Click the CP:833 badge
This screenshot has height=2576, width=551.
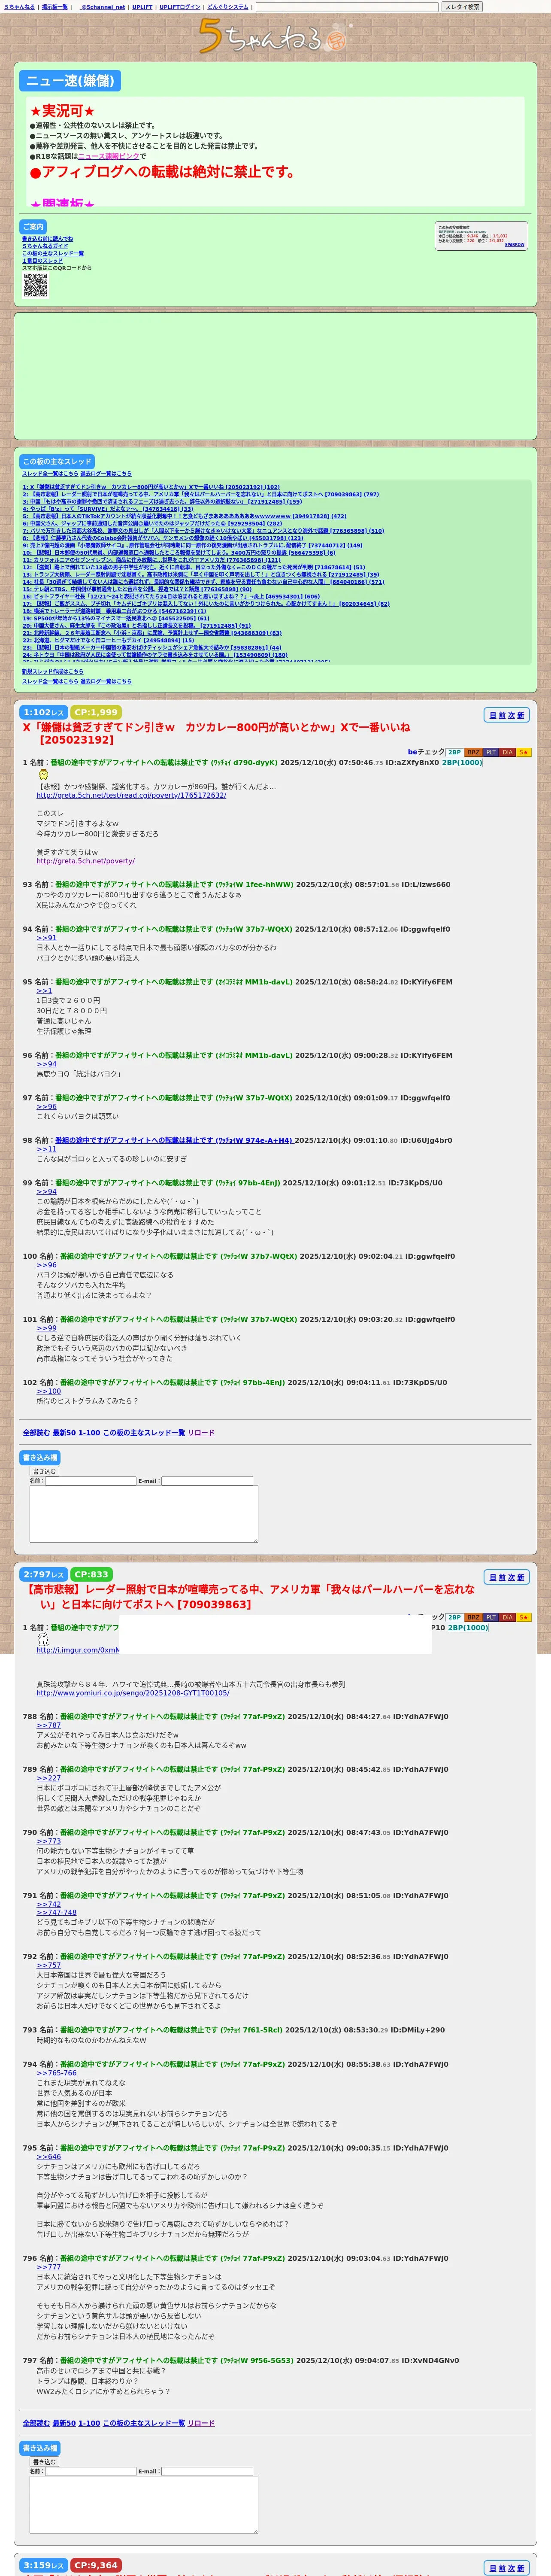[92, 1574]
